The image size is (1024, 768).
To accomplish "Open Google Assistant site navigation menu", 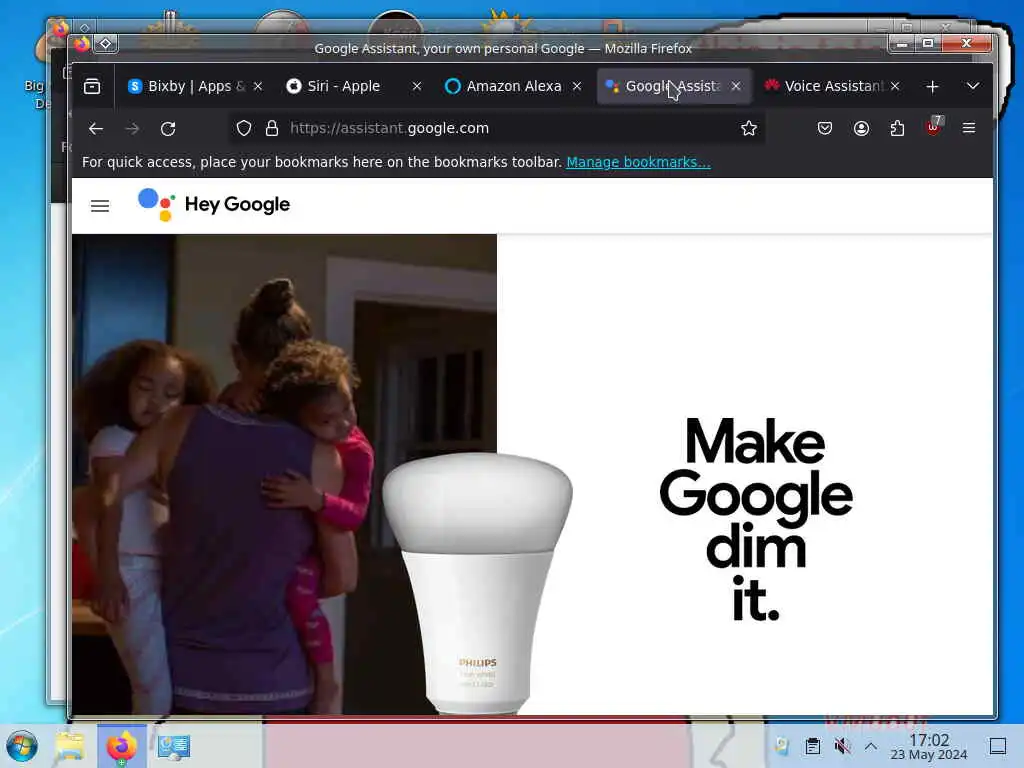I will click(100, 206).
